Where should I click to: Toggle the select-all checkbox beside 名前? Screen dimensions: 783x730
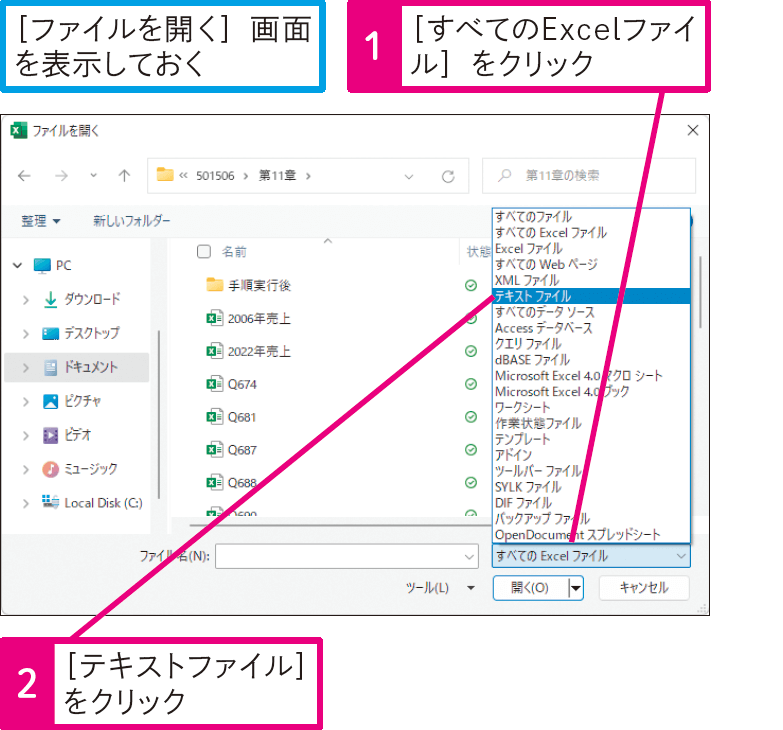tap(204, 251)
